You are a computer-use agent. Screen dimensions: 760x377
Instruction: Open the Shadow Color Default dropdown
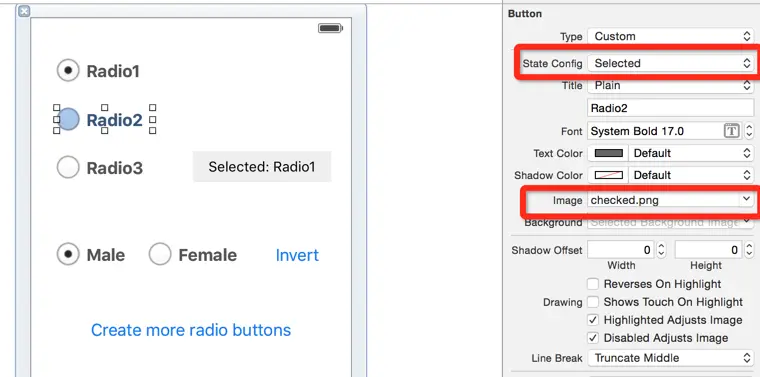click(x=691, y=175)
